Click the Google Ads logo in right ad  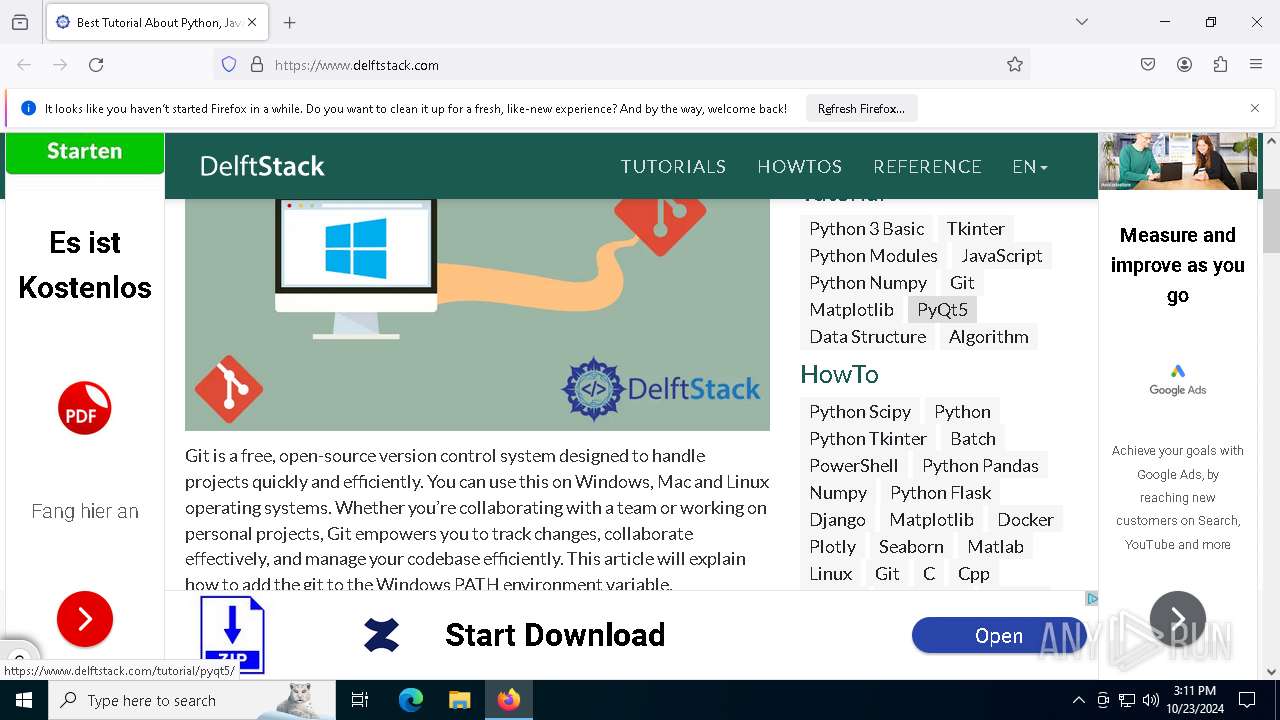(1177, 380)
